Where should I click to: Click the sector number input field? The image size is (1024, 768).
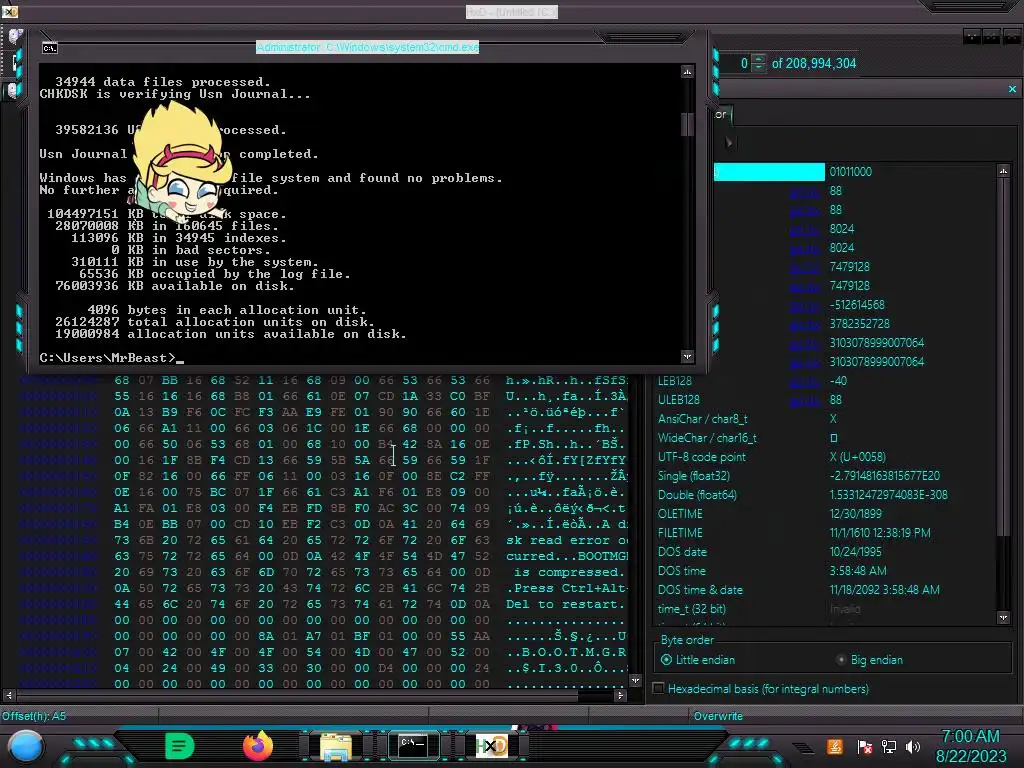coord(735,63)
